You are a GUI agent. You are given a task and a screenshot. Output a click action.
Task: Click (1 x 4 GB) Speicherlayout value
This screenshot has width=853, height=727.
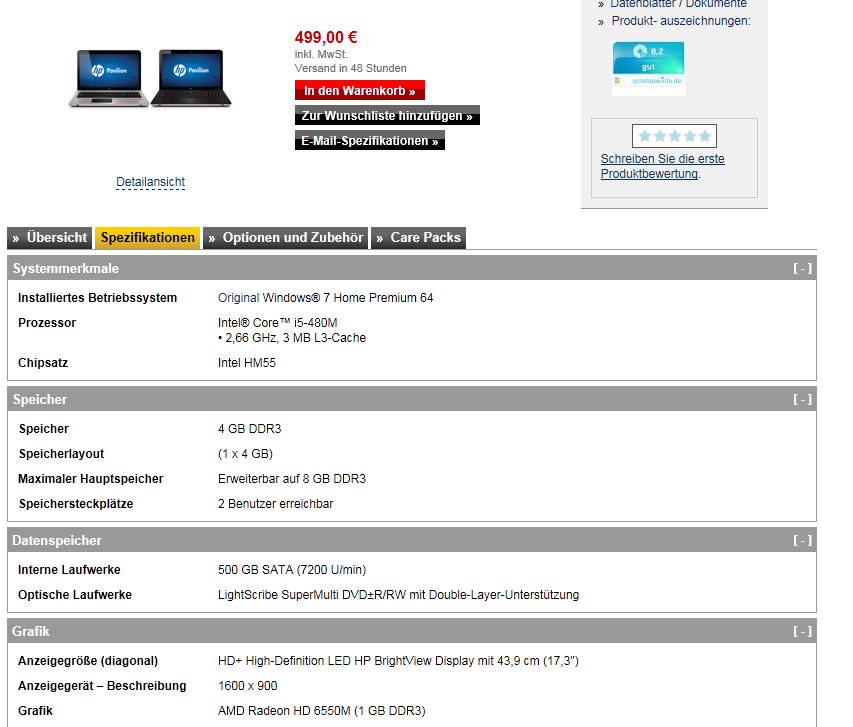[245, 454]
